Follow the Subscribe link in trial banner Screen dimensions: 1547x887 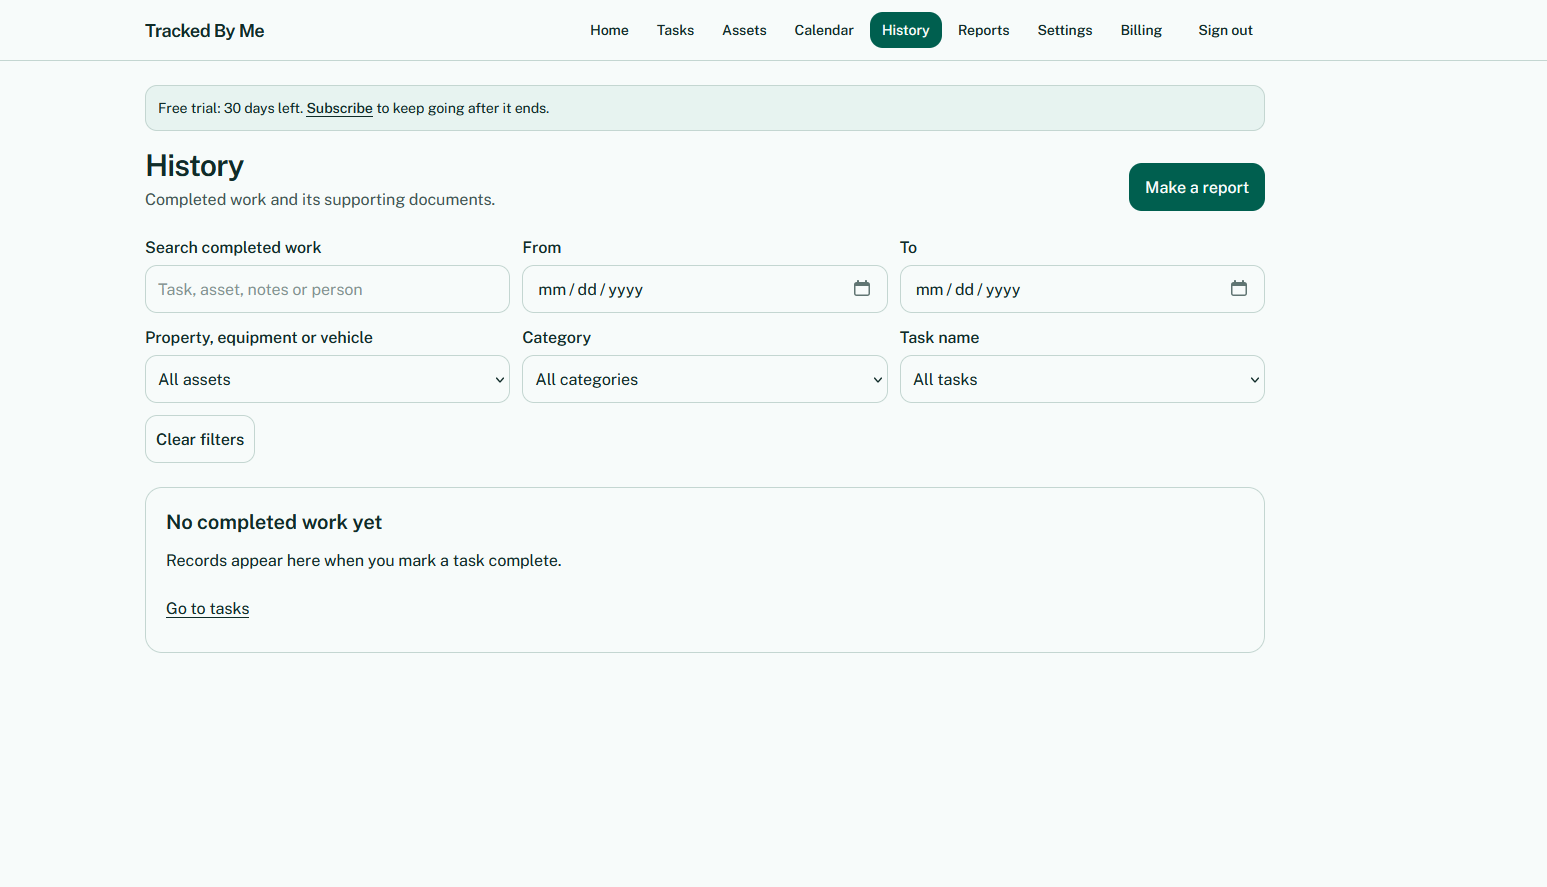click(x=340, y=108)
